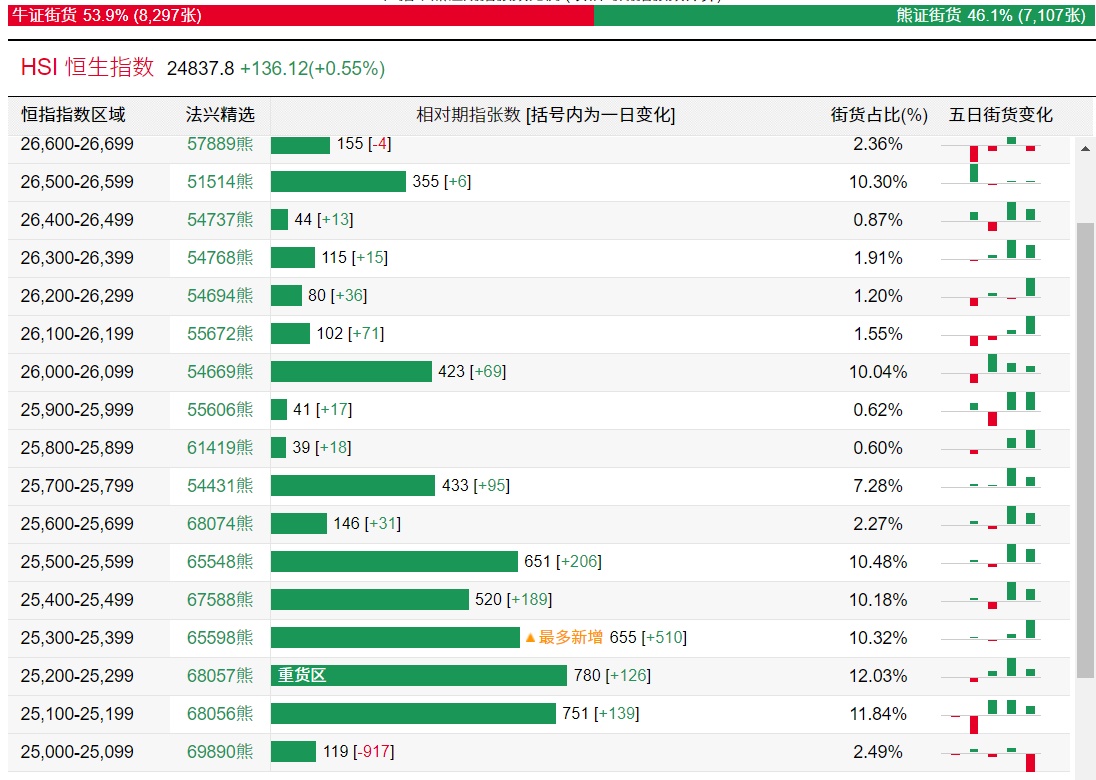This screenshot has height=780, width=1096.
Task: Open the 69890熊 warrant link
Action: point(220,752)
